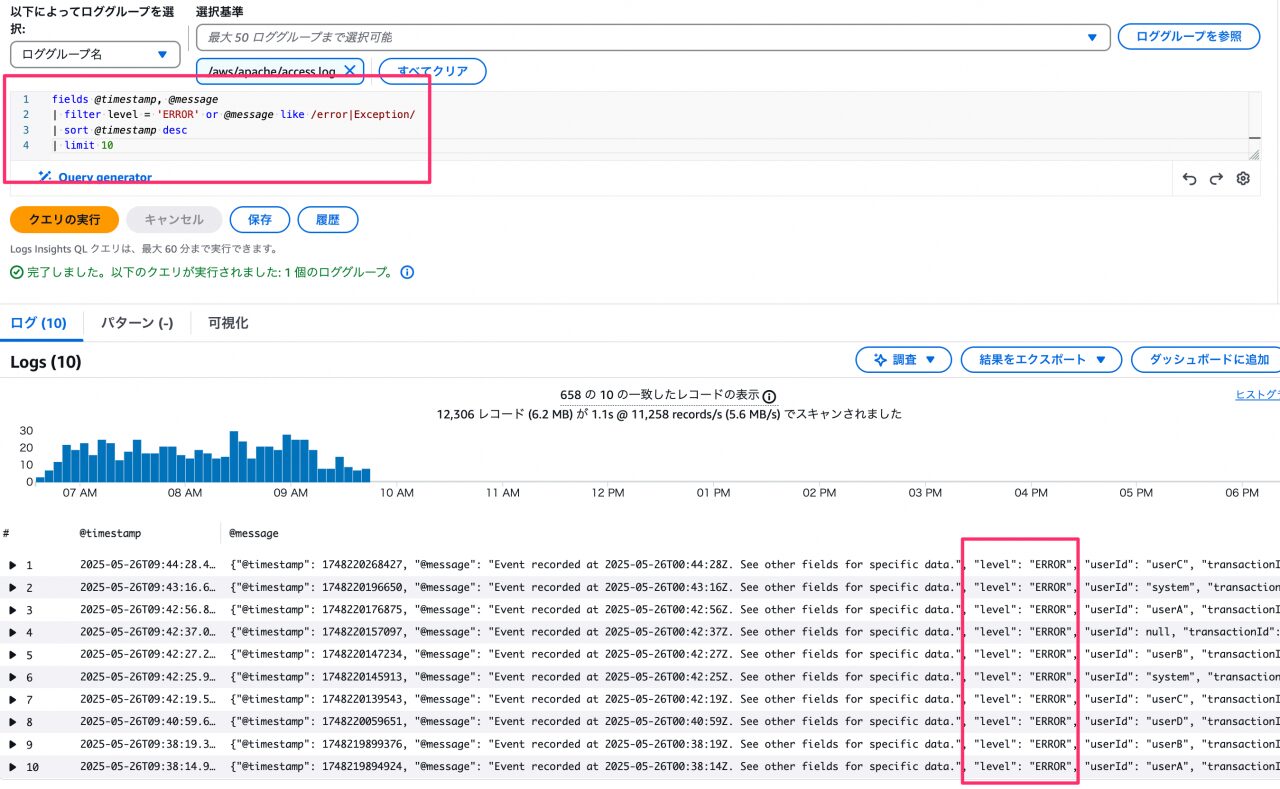
Task: Expand log row 3
Action: tap(13, 610)
